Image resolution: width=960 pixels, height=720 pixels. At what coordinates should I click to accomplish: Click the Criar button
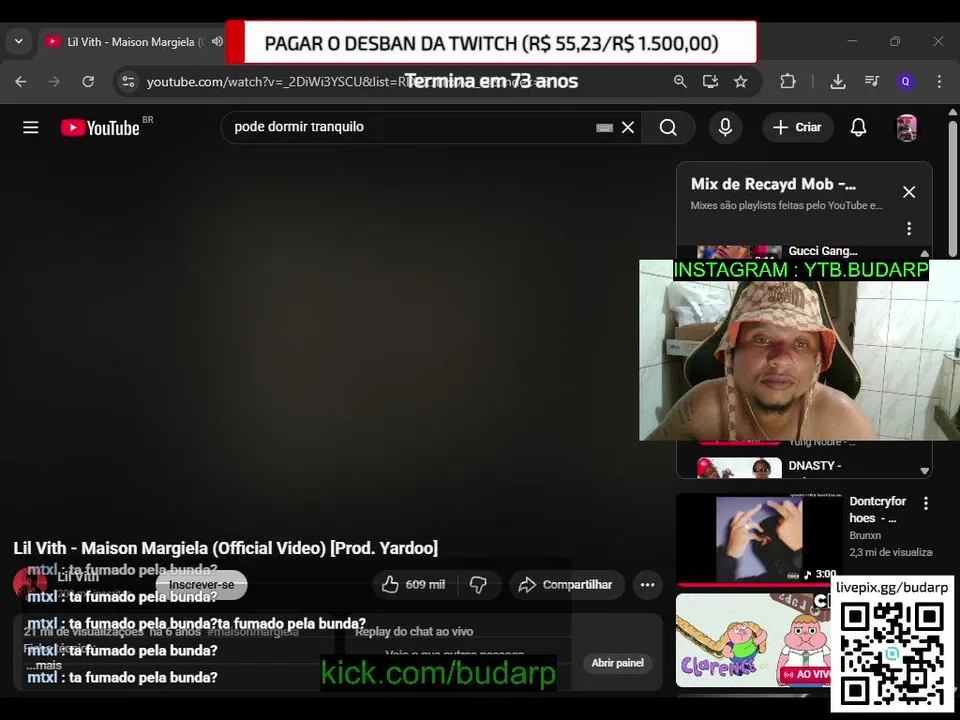tap(797, 127)
